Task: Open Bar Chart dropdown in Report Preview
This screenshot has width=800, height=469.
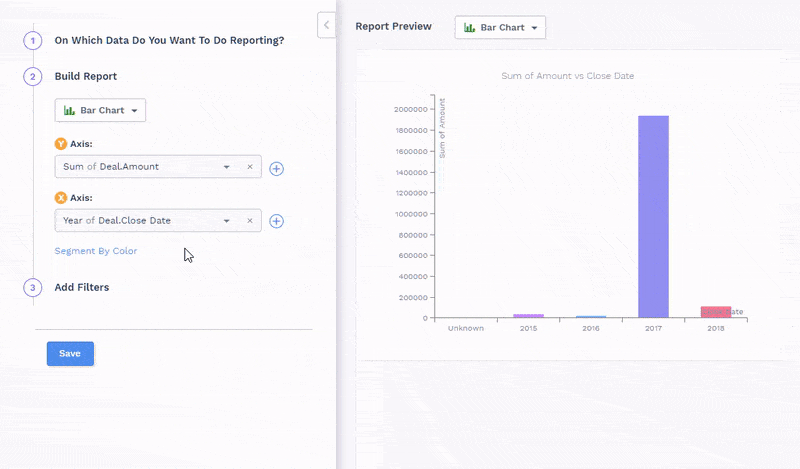Action: 500,27
